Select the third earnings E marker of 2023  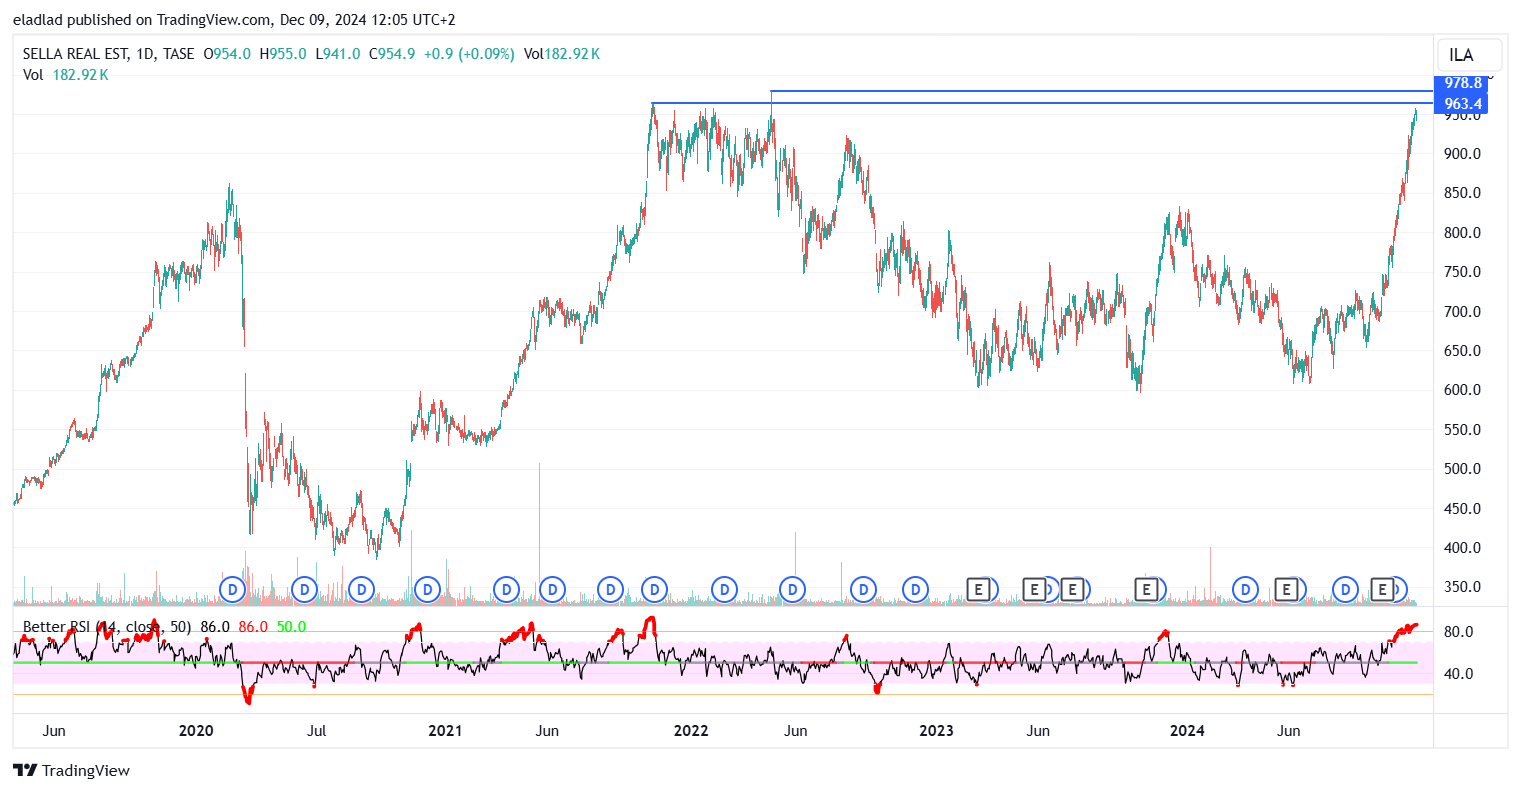point(1072,589)
